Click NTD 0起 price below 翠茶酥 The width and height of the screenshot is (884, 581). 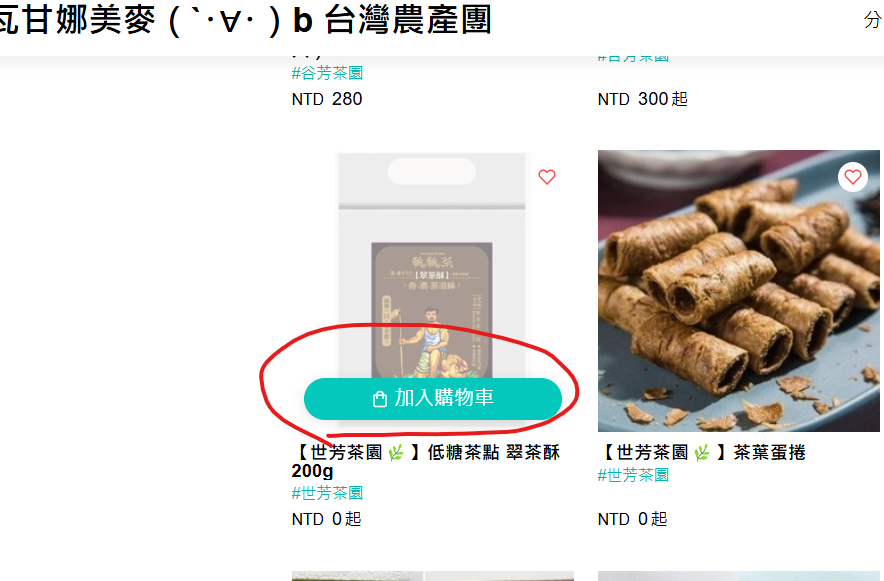pos(326,519)
